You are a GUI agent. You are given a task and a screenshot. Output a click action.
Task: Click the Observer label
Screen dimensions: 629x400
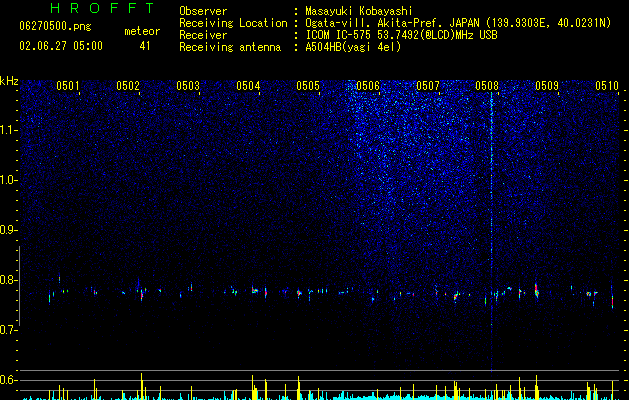pos(203,11)
